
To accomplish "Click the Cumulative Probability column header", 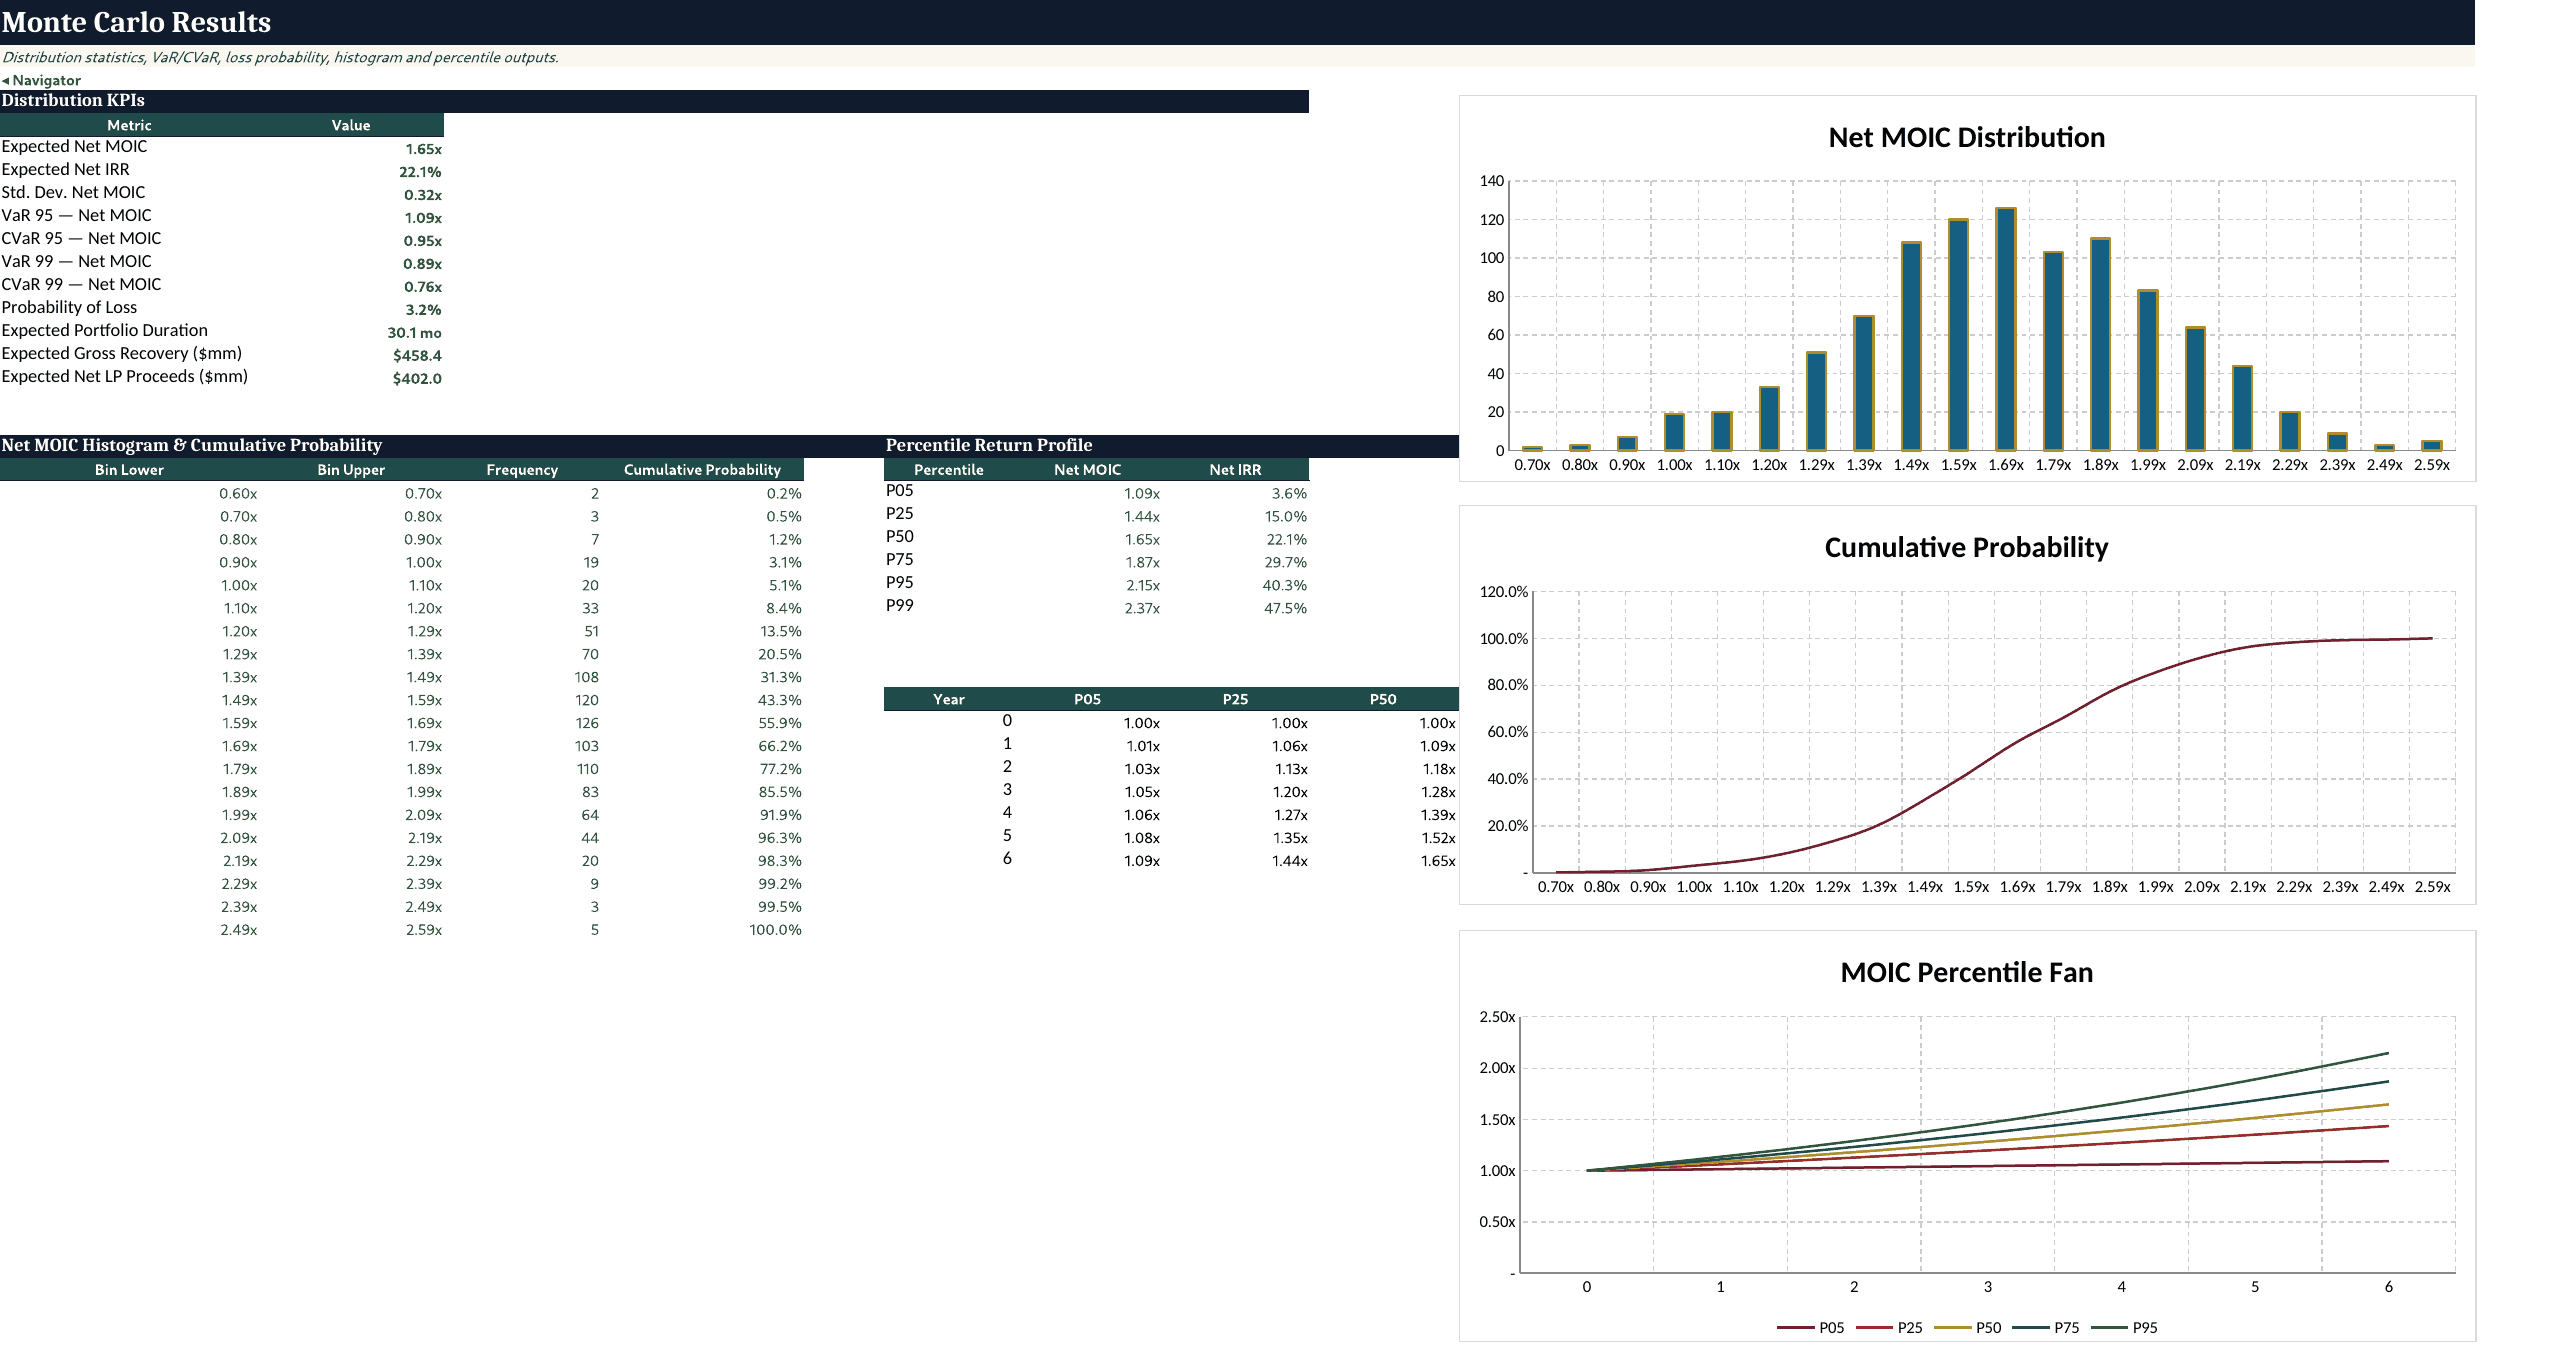I will (702, 469).
